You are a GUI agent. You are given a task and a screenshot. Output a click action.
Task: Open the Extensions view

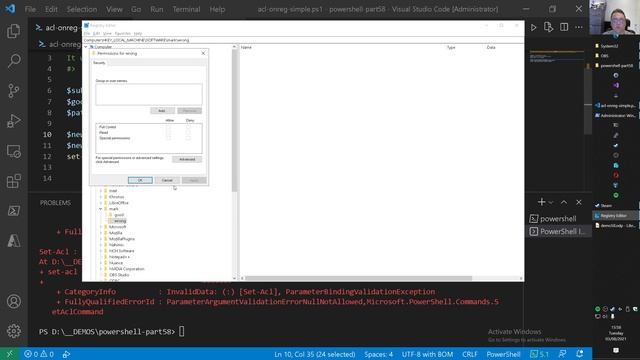tap(13, 181)
